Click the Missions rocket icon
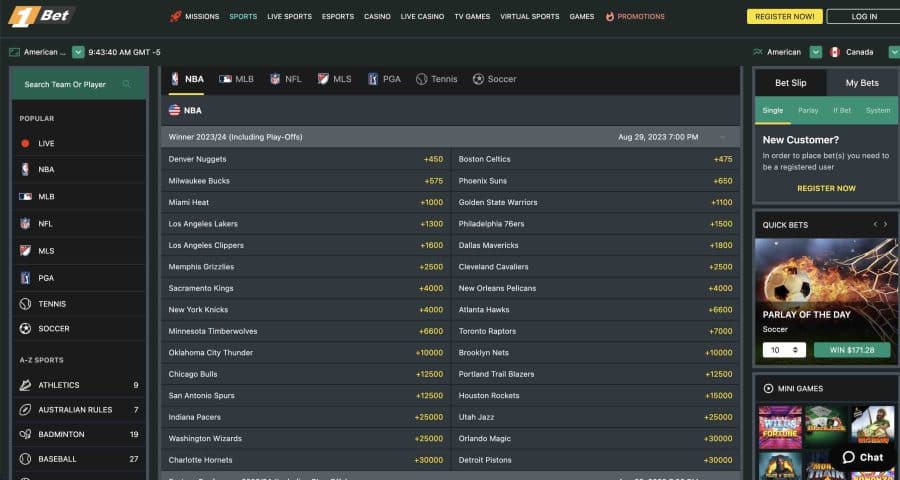Image resolution: width=900 pixels, height=480 pixels. pyautogui.click(x=176, y=17)
